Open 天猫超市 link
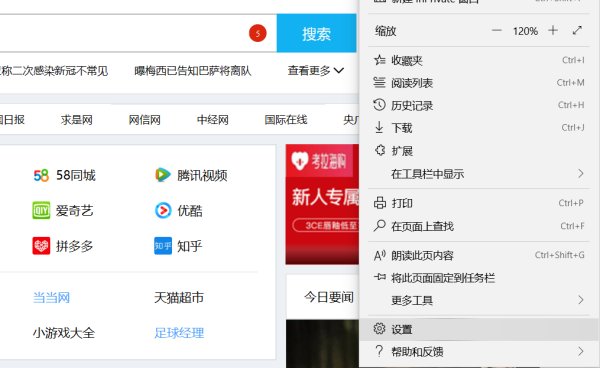The width and height of the screenshot is (600, 368). click(x=179, y=298)
